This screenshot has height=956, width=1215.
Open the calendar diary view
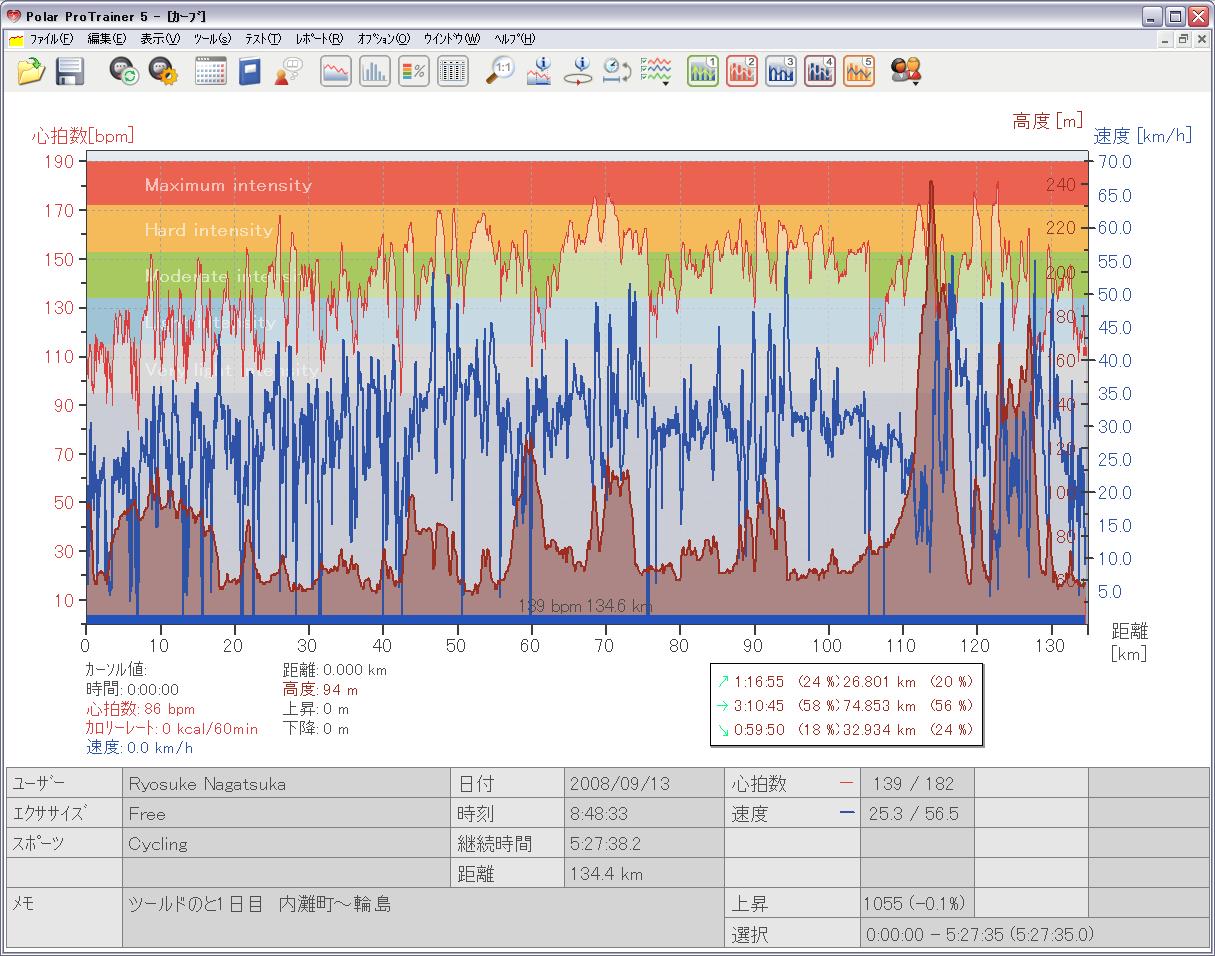coord(211,71)
